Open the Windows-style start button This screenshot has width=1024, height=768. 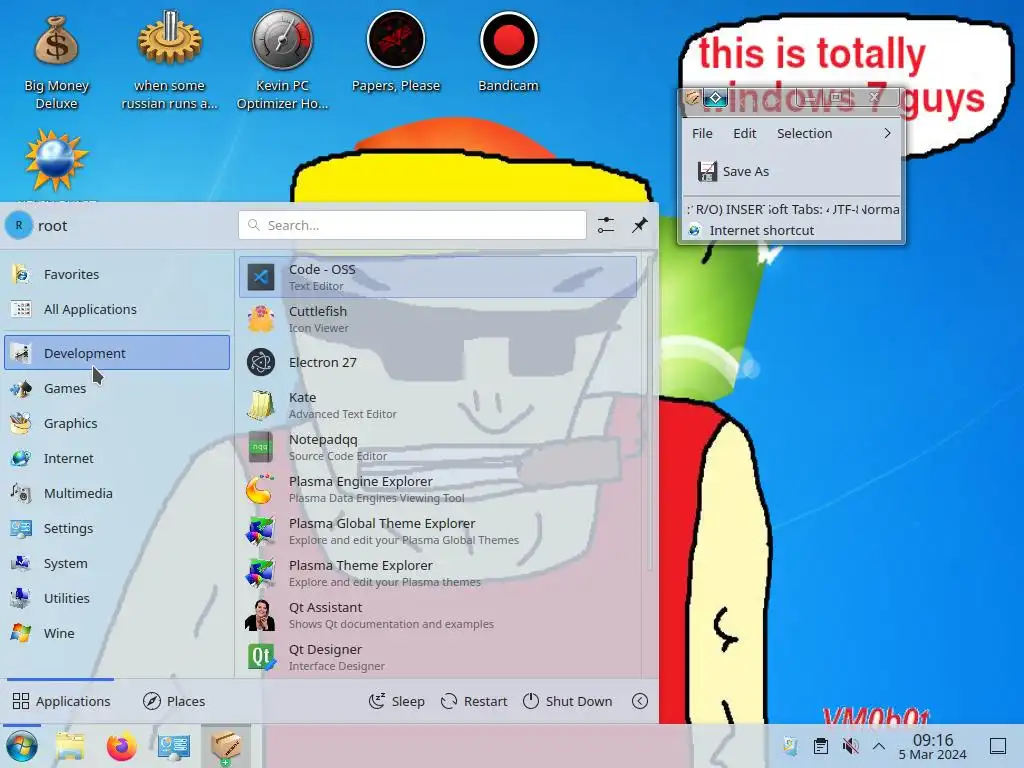pos(22,746)
